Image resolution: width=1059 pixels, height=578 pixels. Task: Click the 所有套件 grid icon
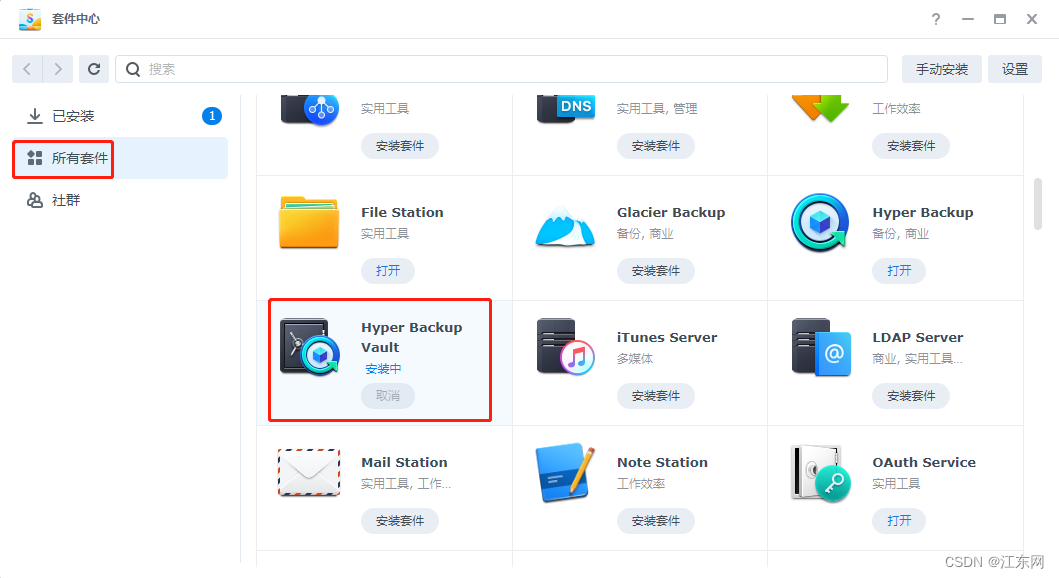[x=34, y=158]
